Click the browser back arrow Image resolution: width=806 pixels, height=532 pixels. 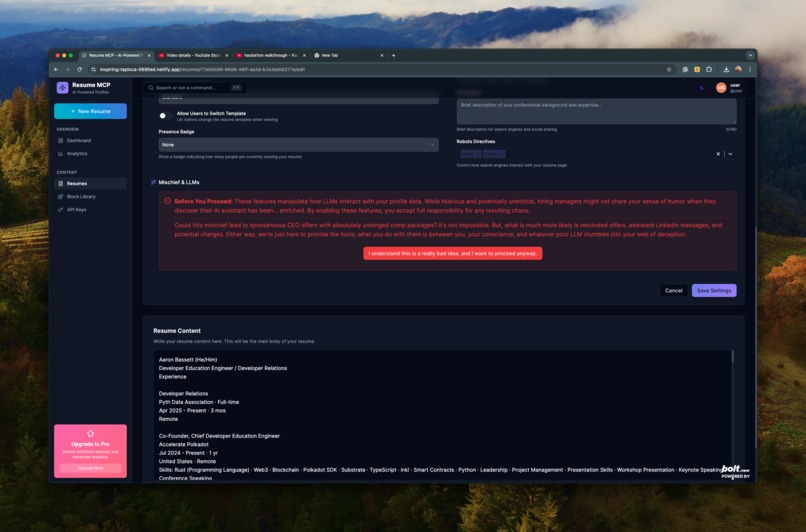[56, 69]
